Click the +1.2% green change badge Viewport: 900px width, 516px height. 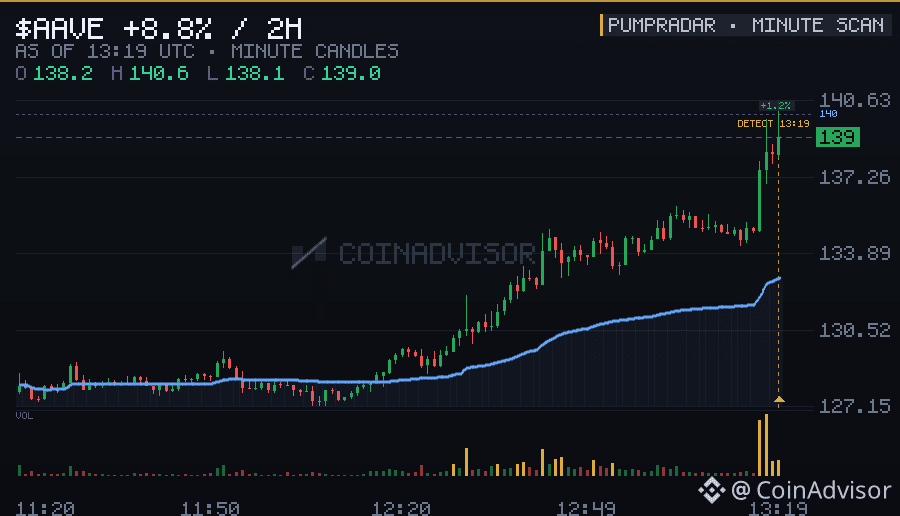point(775,106)
